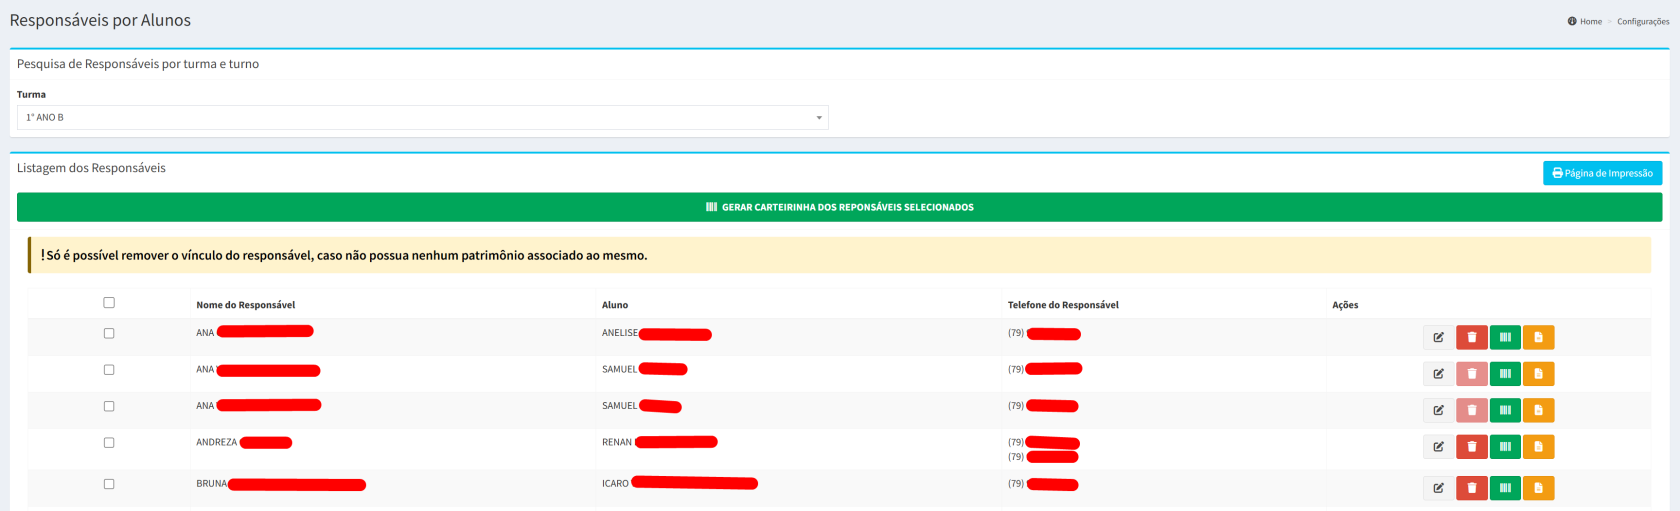Open Configurações from the breadcrumb
This screenshot has height=511, width=1680.
[1642, 22]
